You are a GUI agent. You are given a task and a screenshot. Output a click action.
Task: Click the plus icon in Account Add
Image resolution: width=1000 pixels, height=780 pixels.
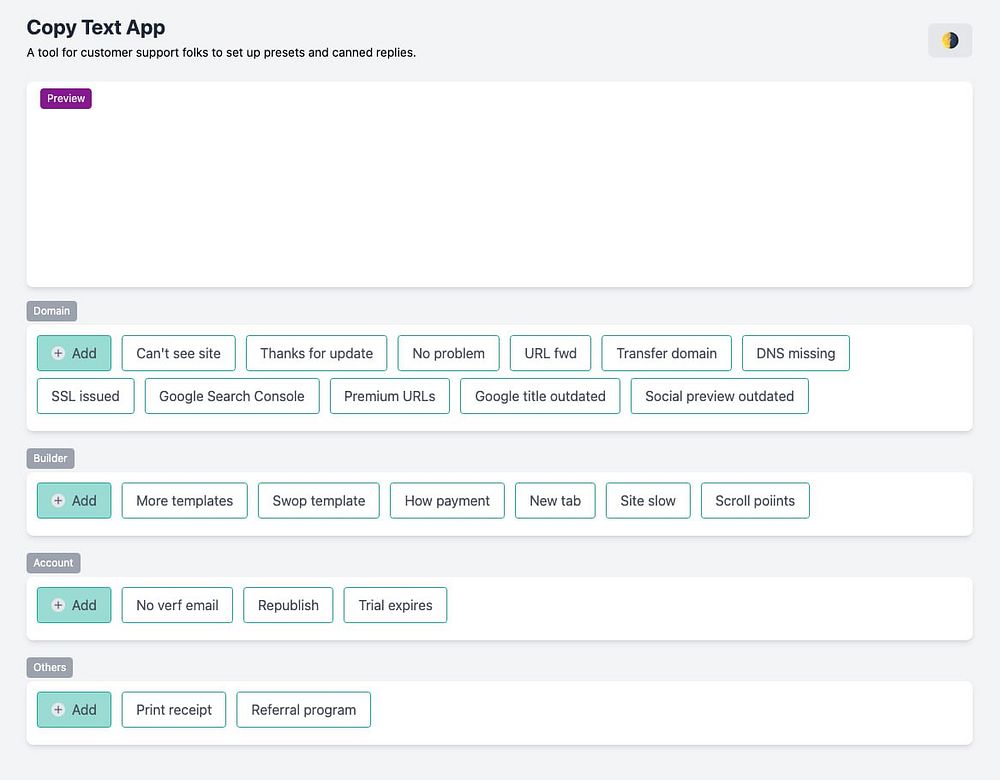pyautogui.click(x=58, y=605)
